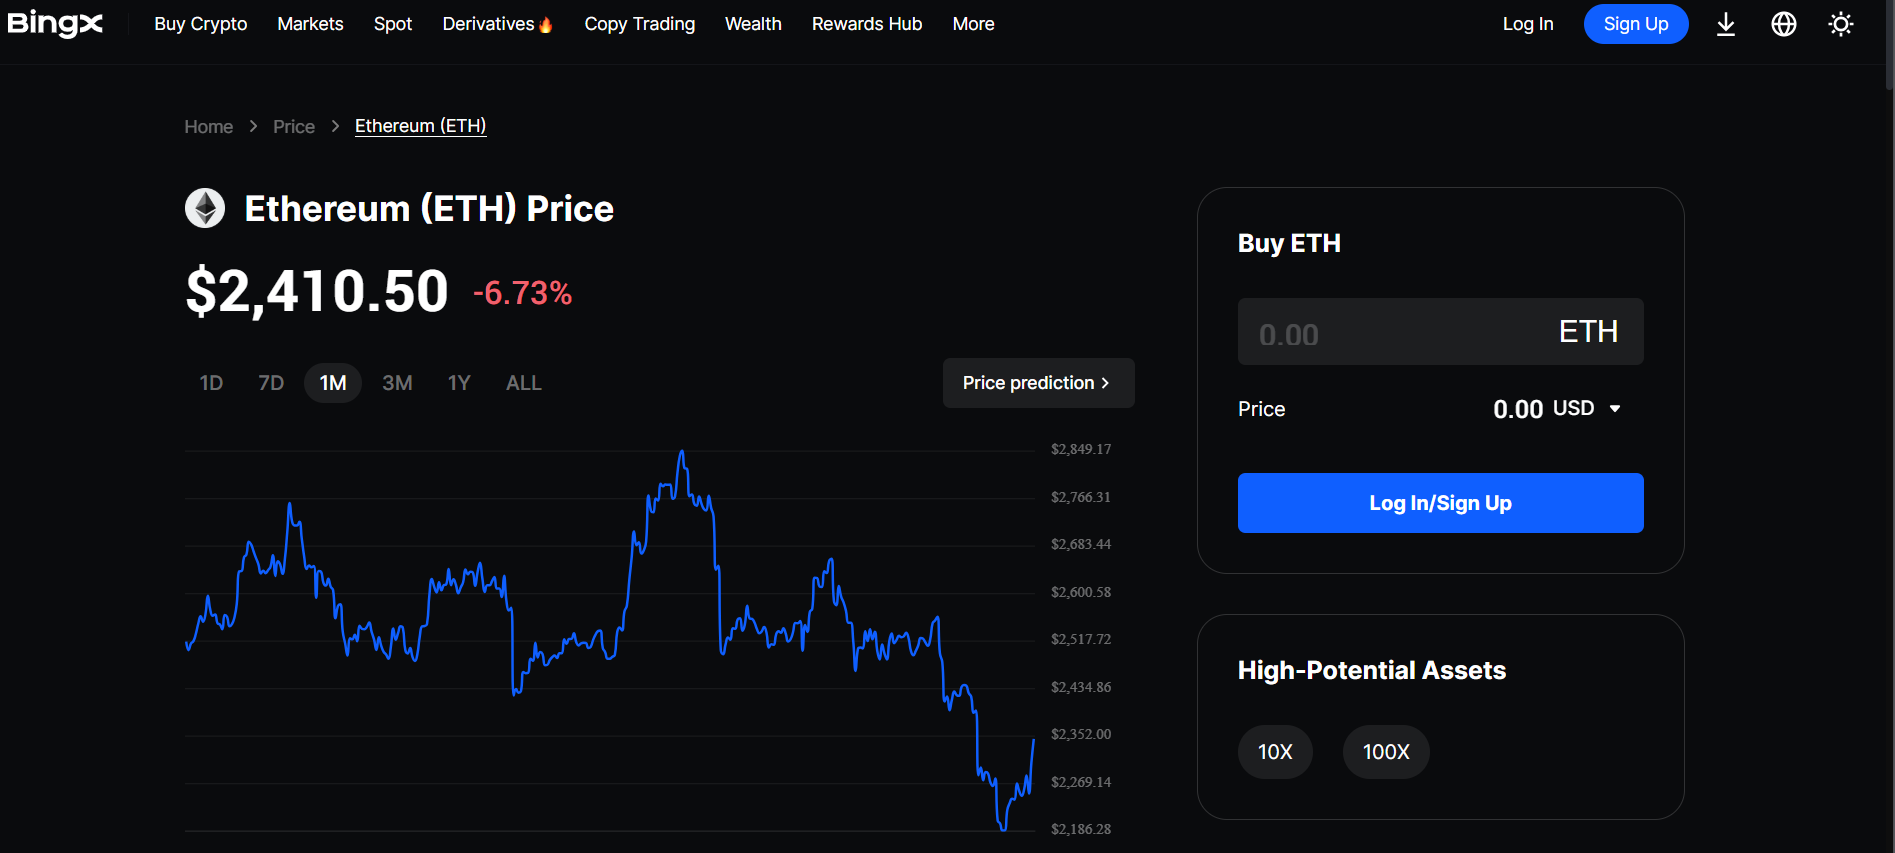Image resolution: width=1895 pixels, height=853 pixels.
Task: Click the Ethereum (ETH) breadcrumb
Action: click(421, 126)
